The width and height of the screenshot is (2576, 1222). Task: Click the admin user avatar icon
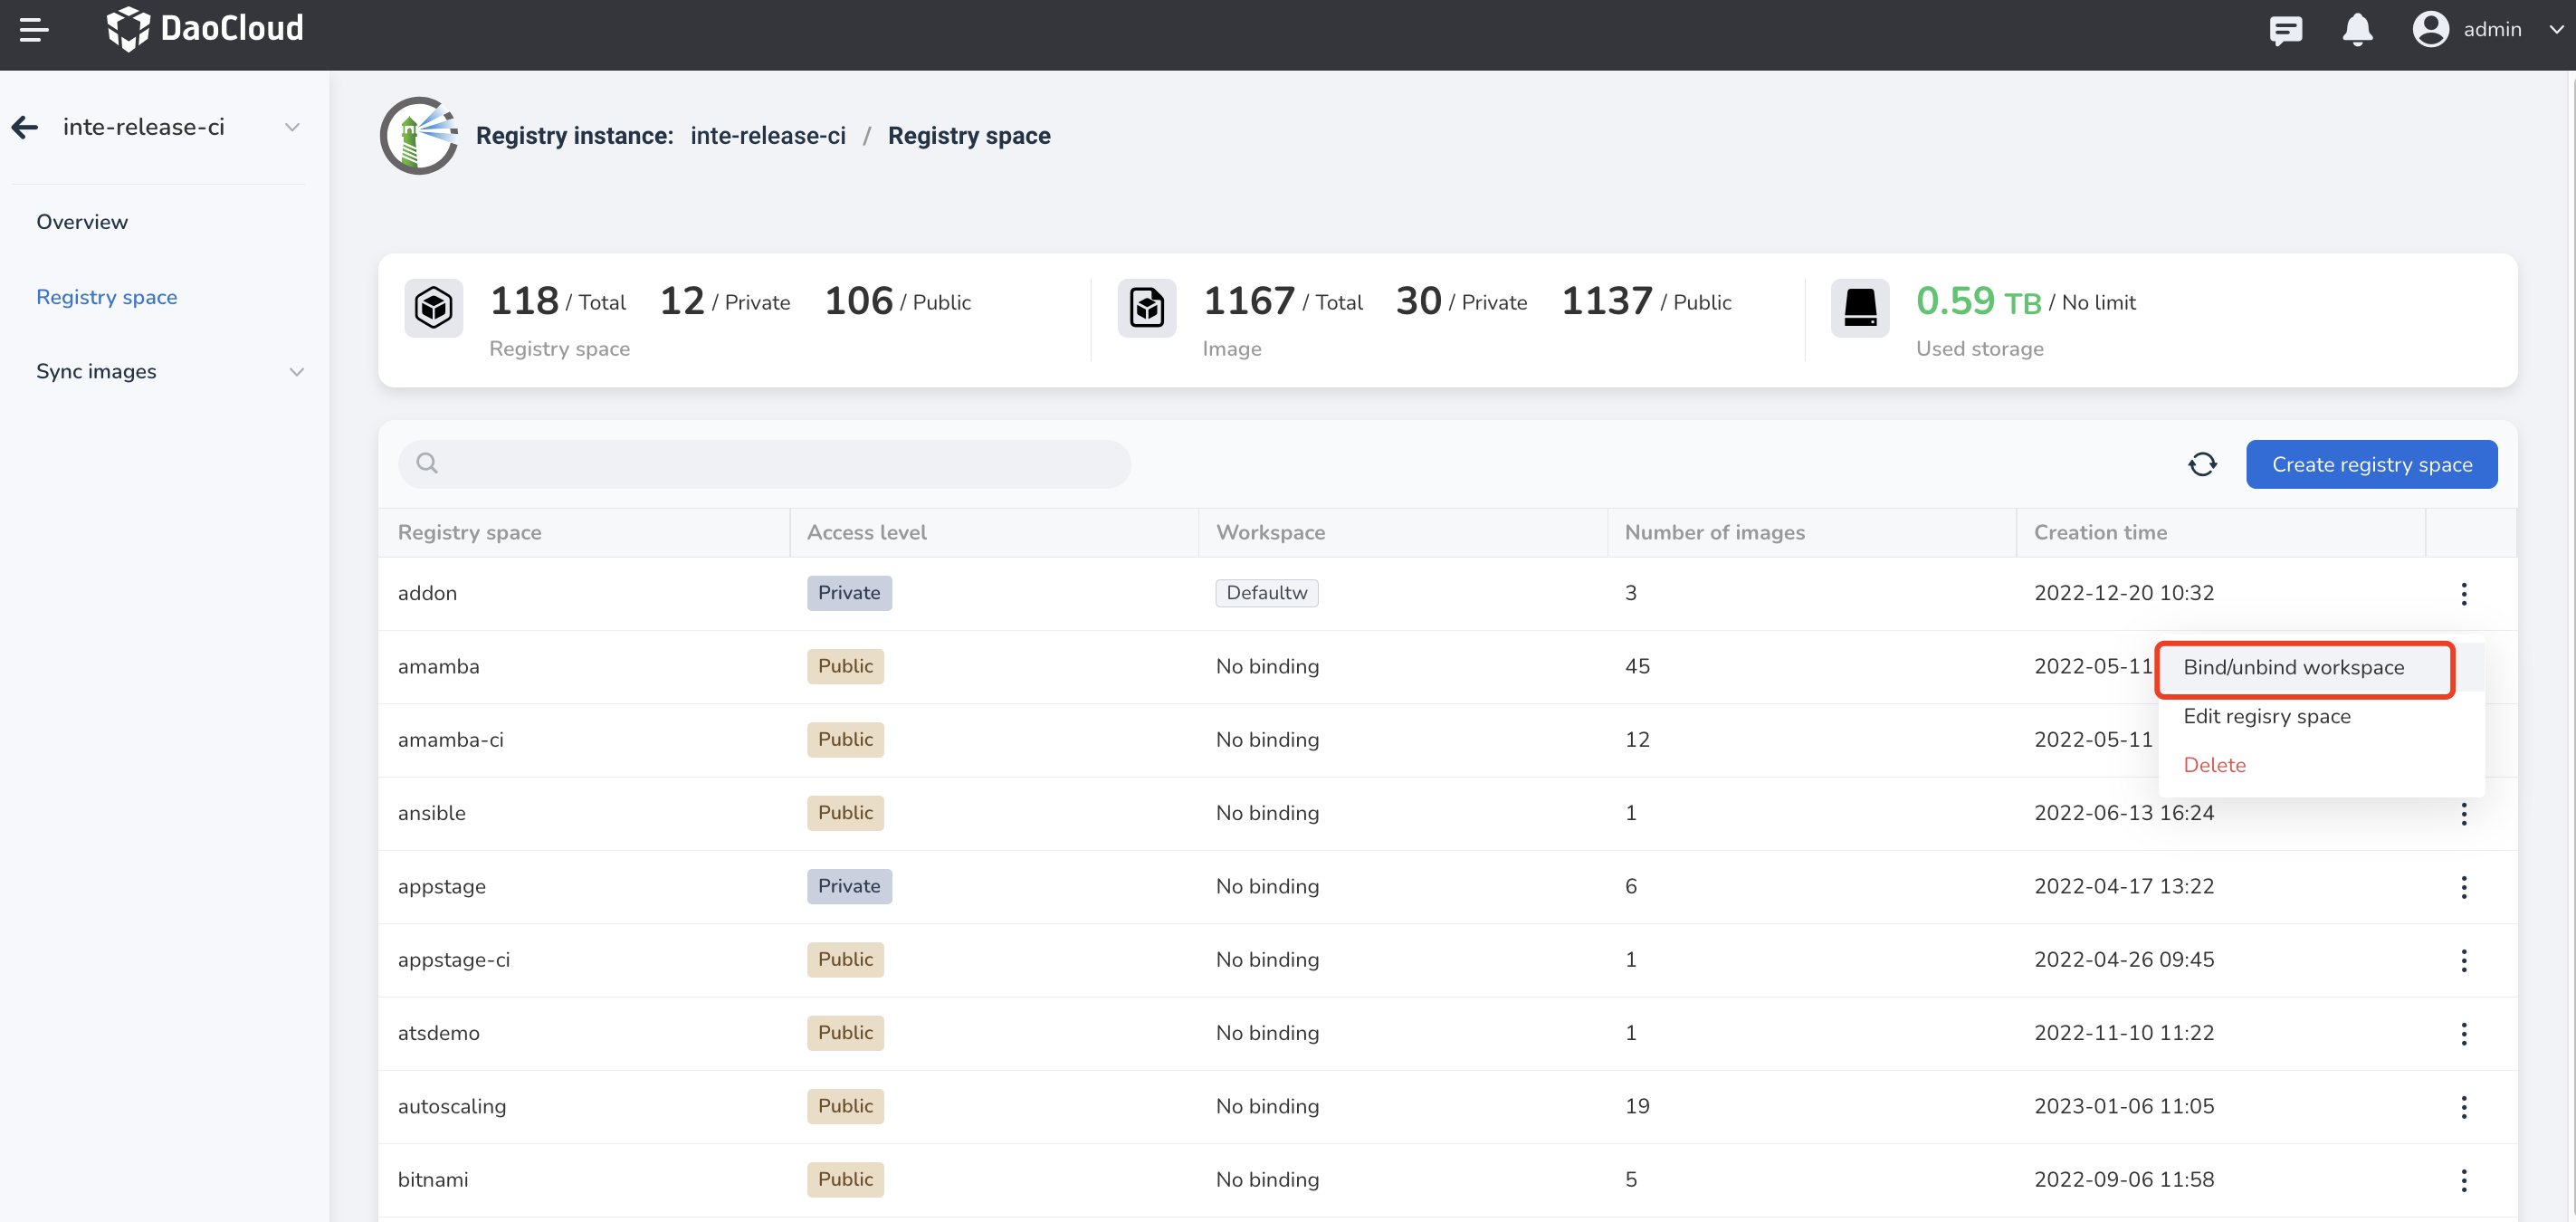pos(2430,29)
